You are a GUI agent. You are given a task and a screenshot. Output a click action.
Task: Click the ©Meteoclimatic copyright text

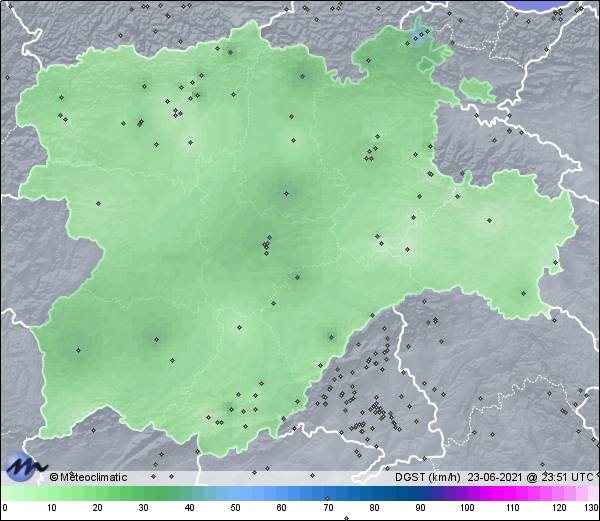88,477
